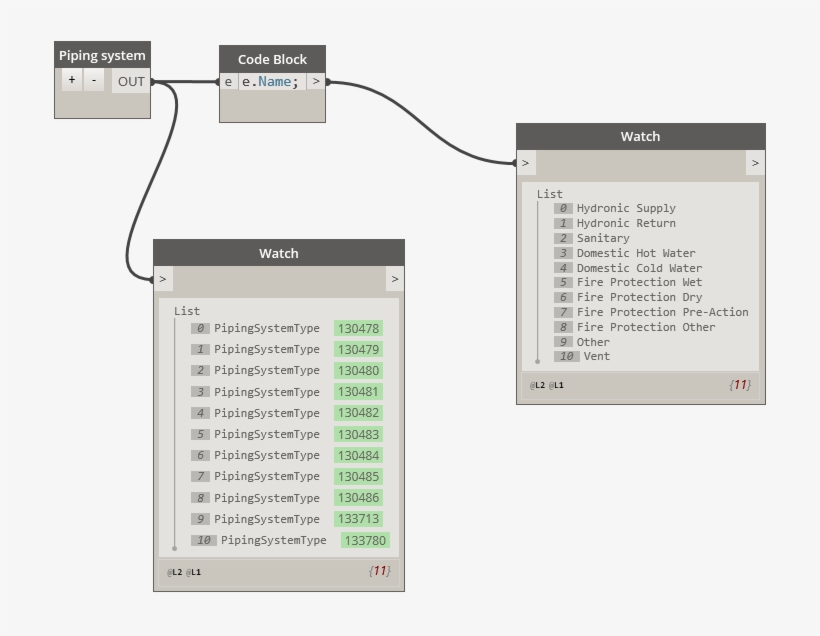Open element ID 130478 green link

tap(358, 328)
